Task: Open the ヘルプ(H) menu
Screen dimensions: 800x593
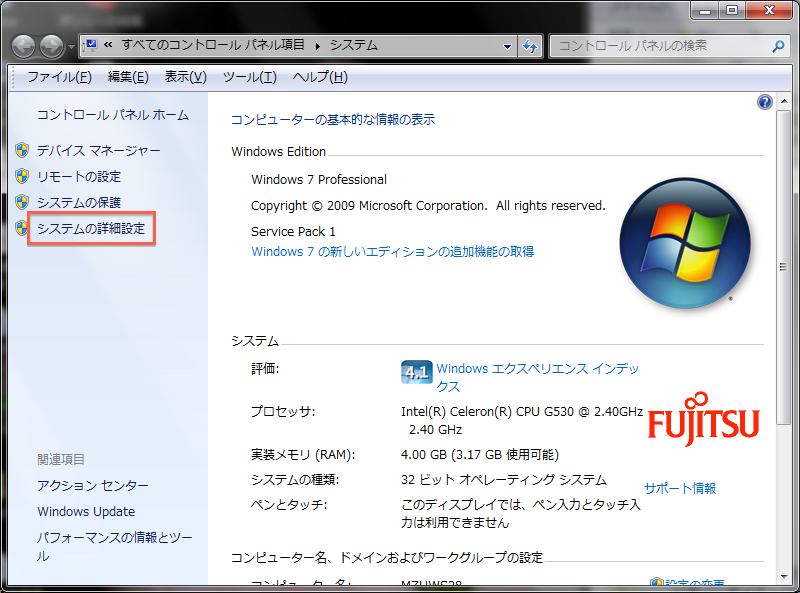Action: click(320, 77)
